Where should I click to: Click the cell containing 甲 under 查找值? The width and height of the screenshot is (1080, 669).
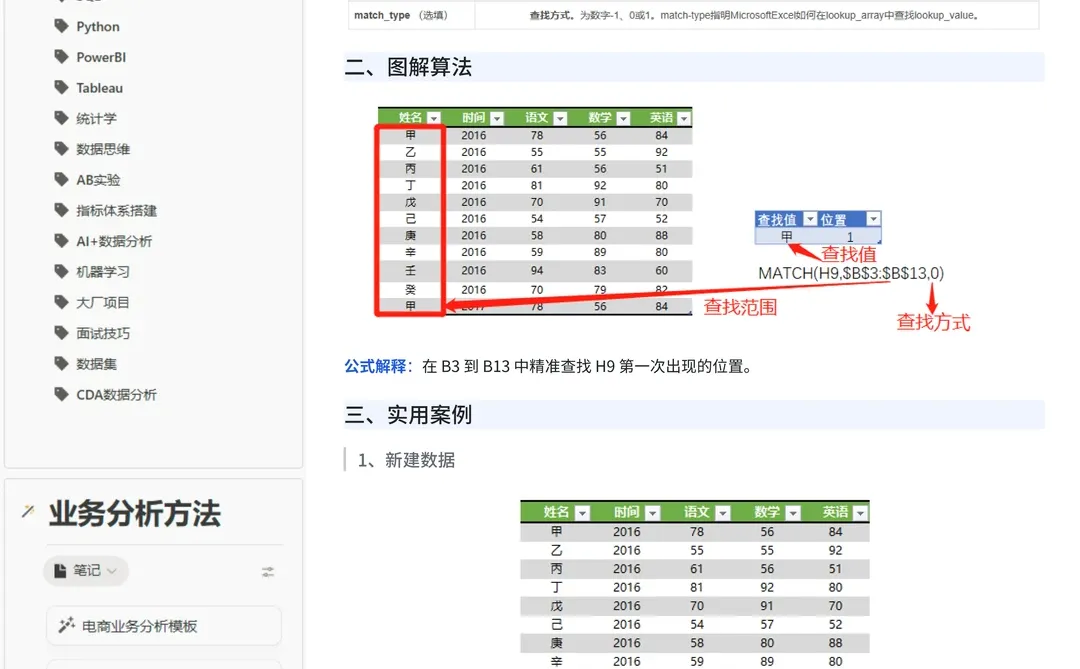point(787,234)
